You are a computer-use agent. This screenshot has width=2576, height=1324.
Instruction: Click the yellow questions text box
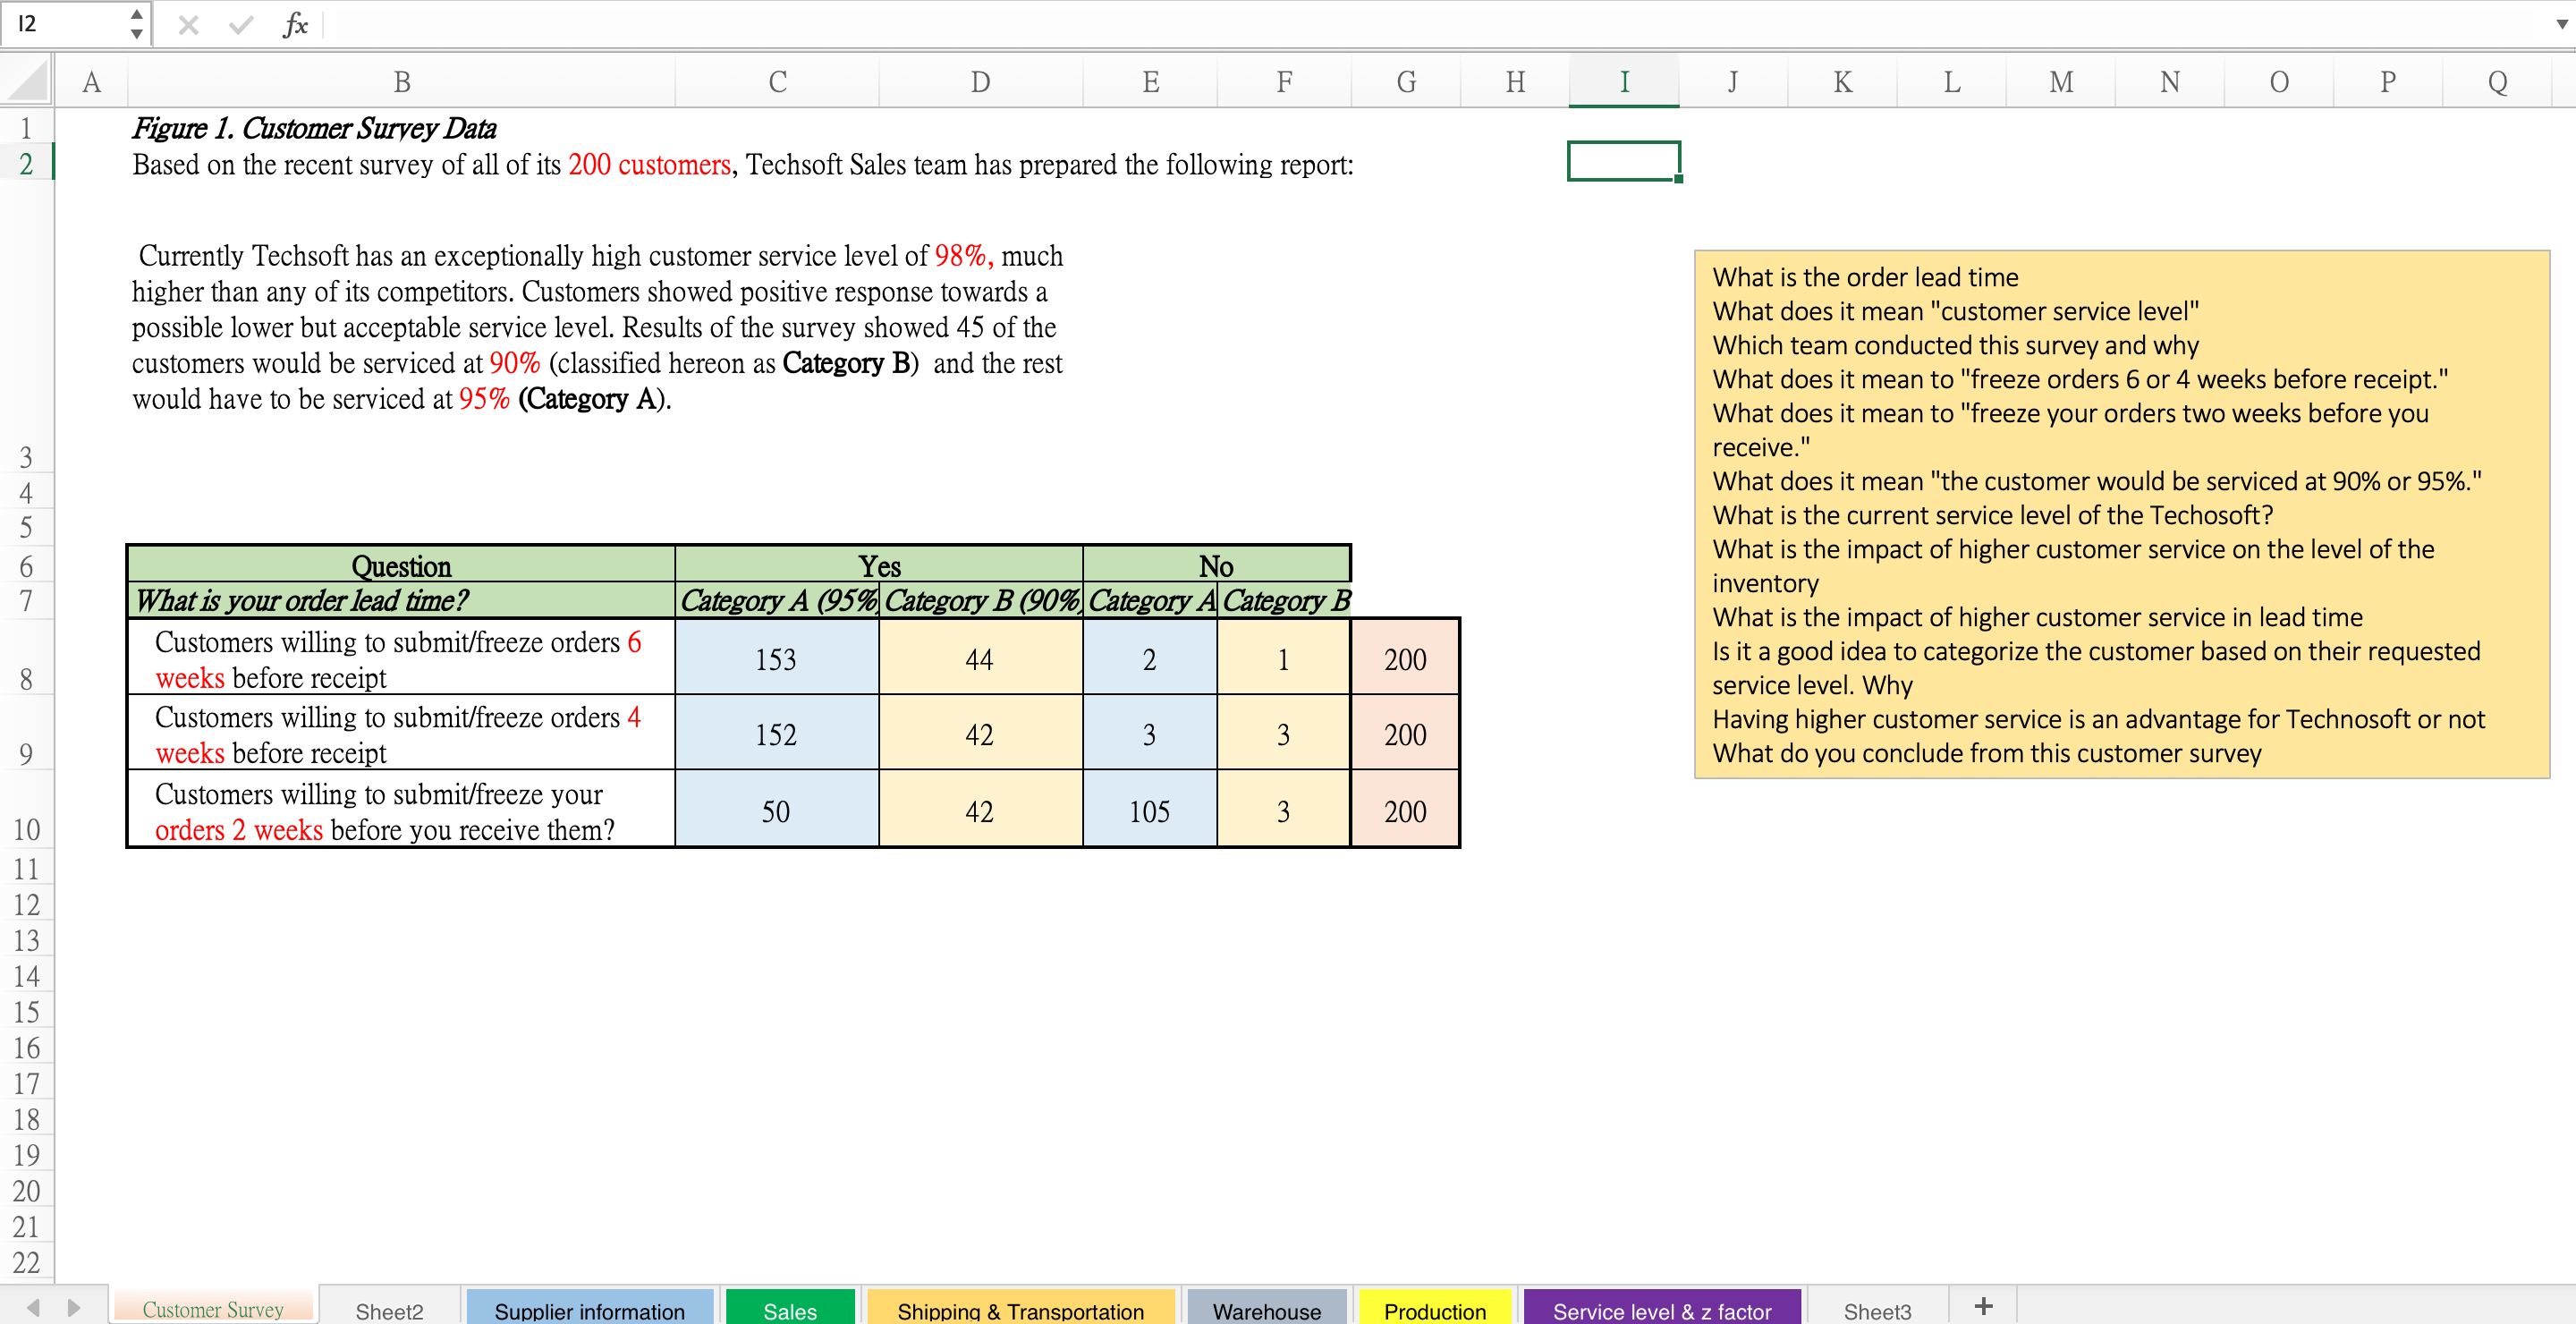(2121, 514)
